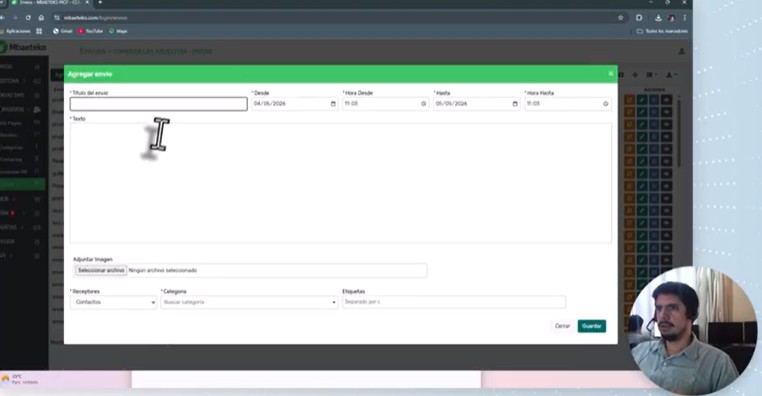Open the YouTube bookmark

(x=90, y=31)
